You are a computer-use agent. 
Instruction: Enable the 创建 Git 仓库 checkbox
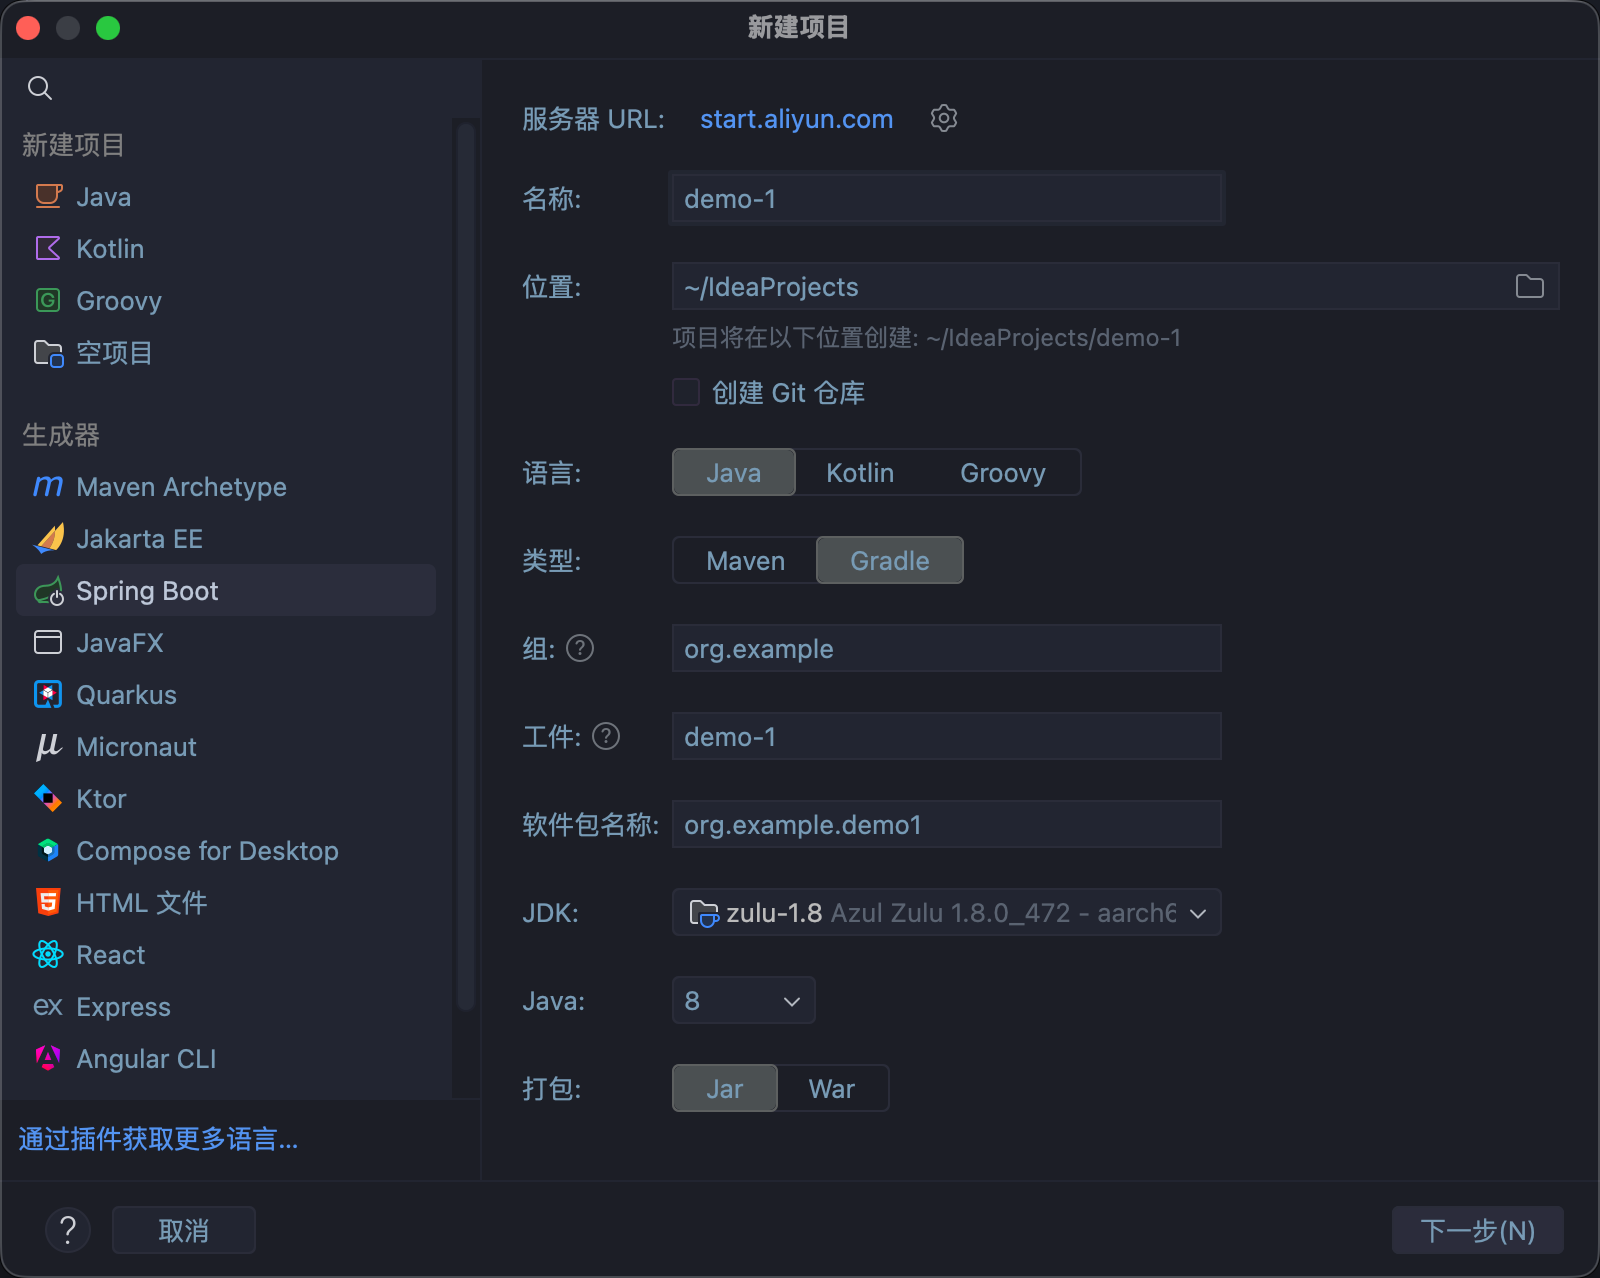[686, 393]
